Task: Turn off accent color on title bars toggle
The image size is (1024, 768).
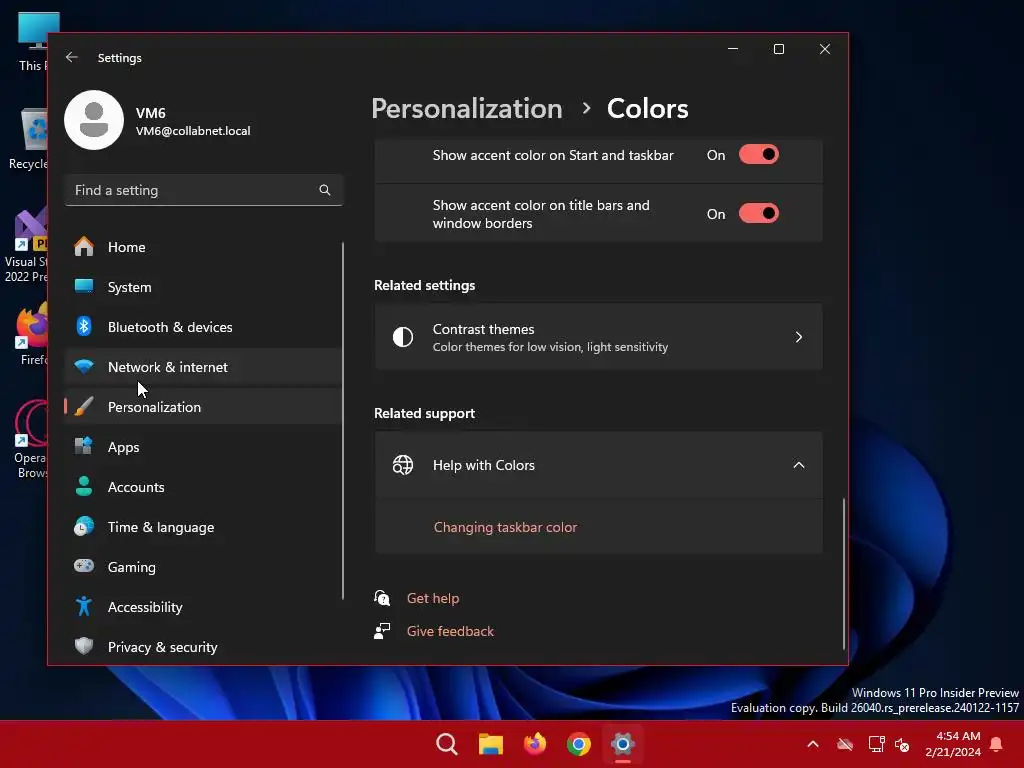Action: pyautogui.click(x=759, y=214)
